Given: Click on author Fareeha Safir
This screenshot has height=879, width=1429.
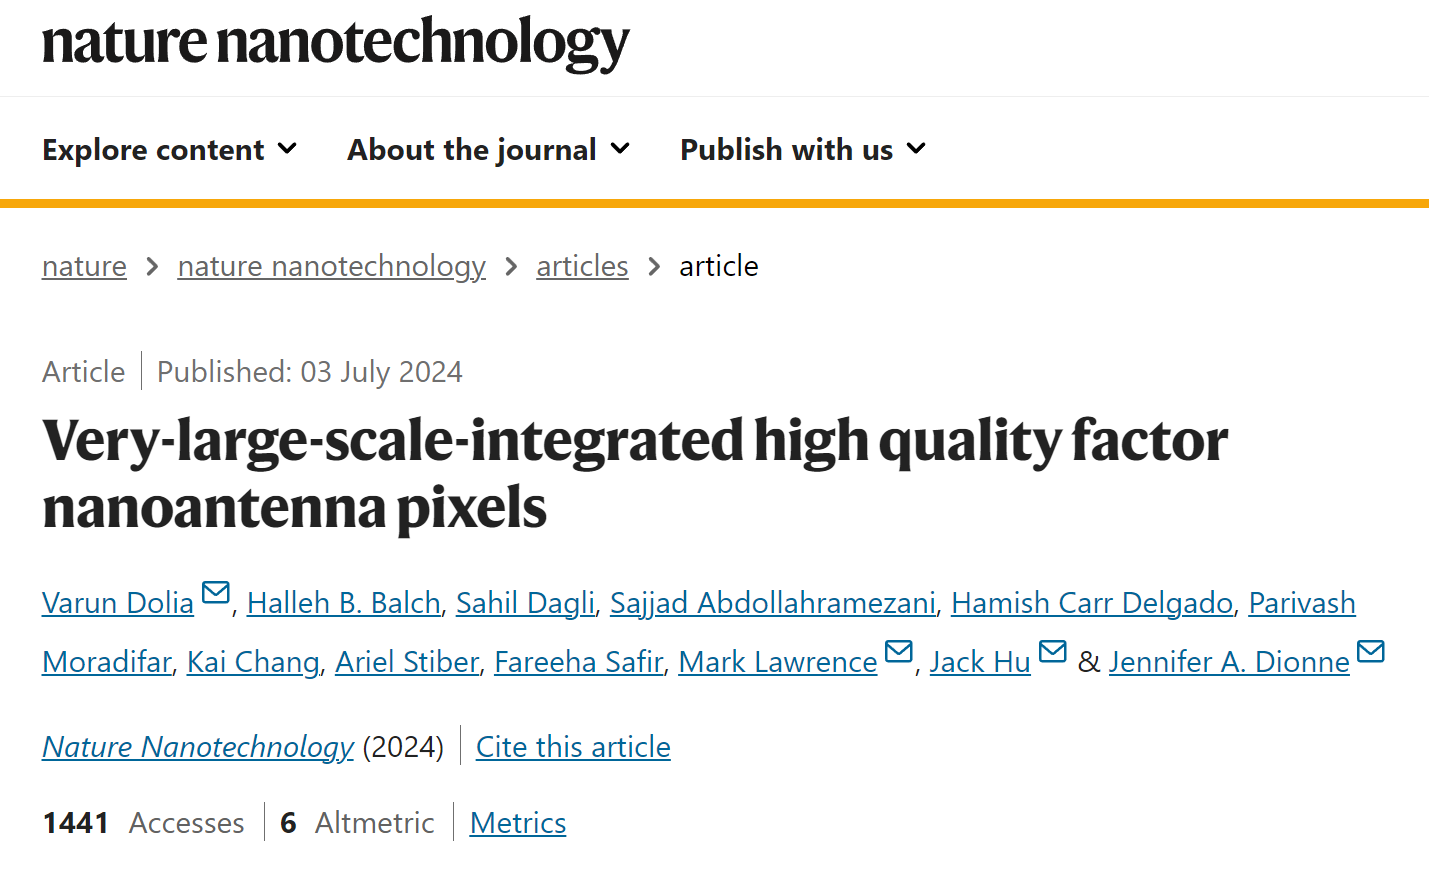Looking at the screenshot, I should pos(579,662).
